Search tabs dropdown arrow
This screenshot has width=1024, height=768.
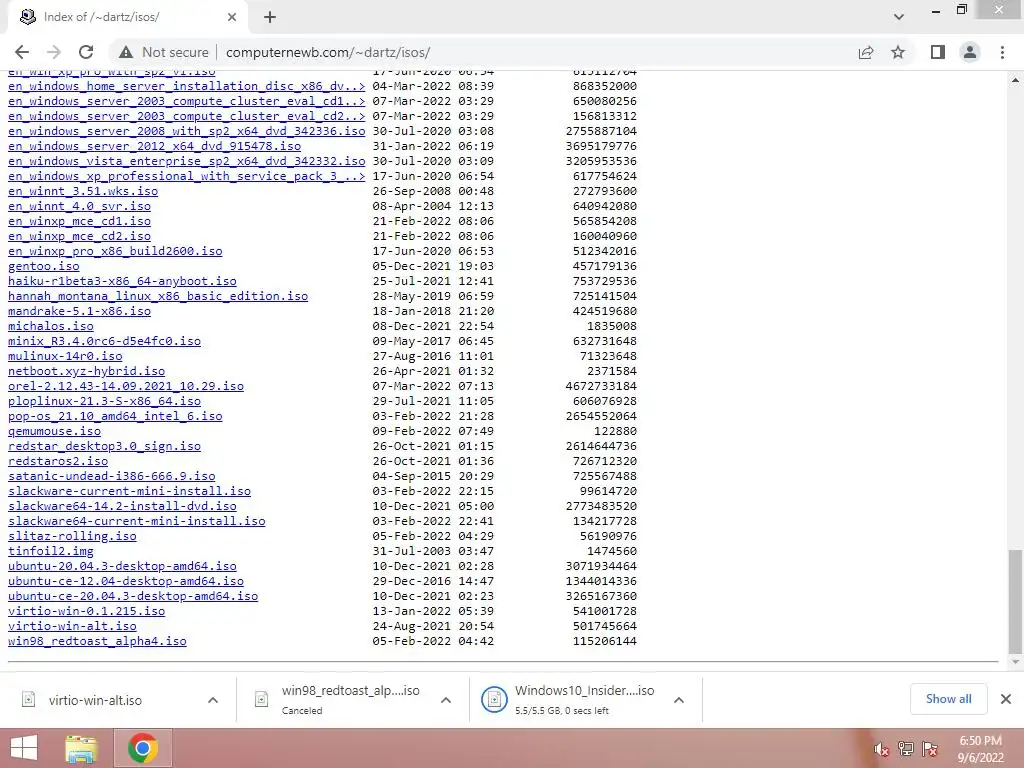click(899, 17)
